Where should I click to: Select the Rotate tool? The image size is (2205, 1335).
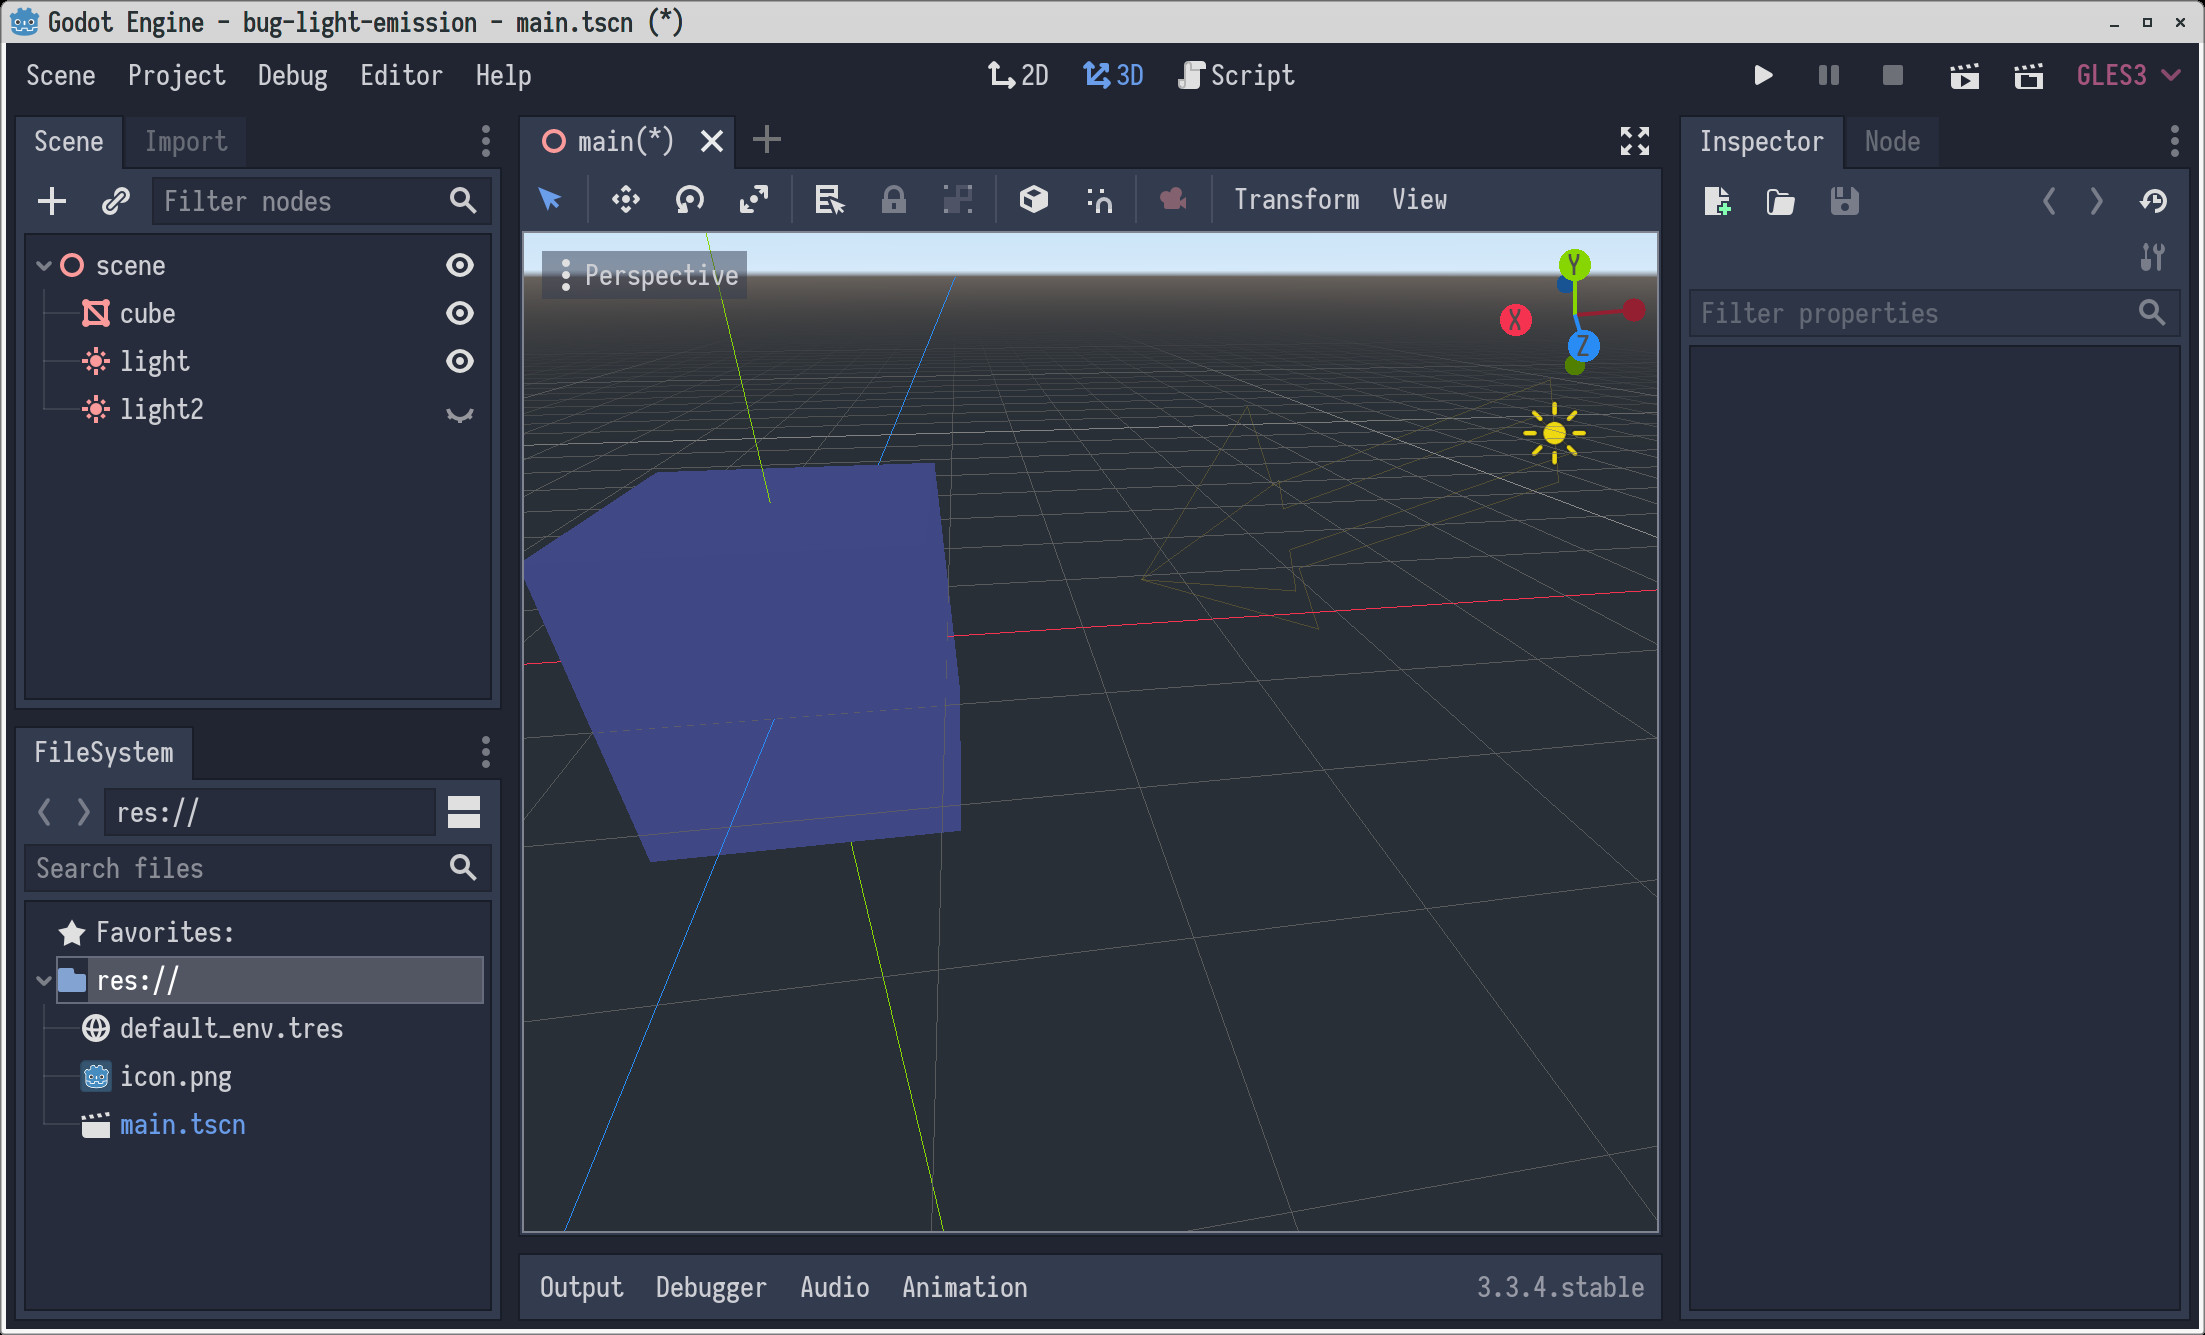689,200
